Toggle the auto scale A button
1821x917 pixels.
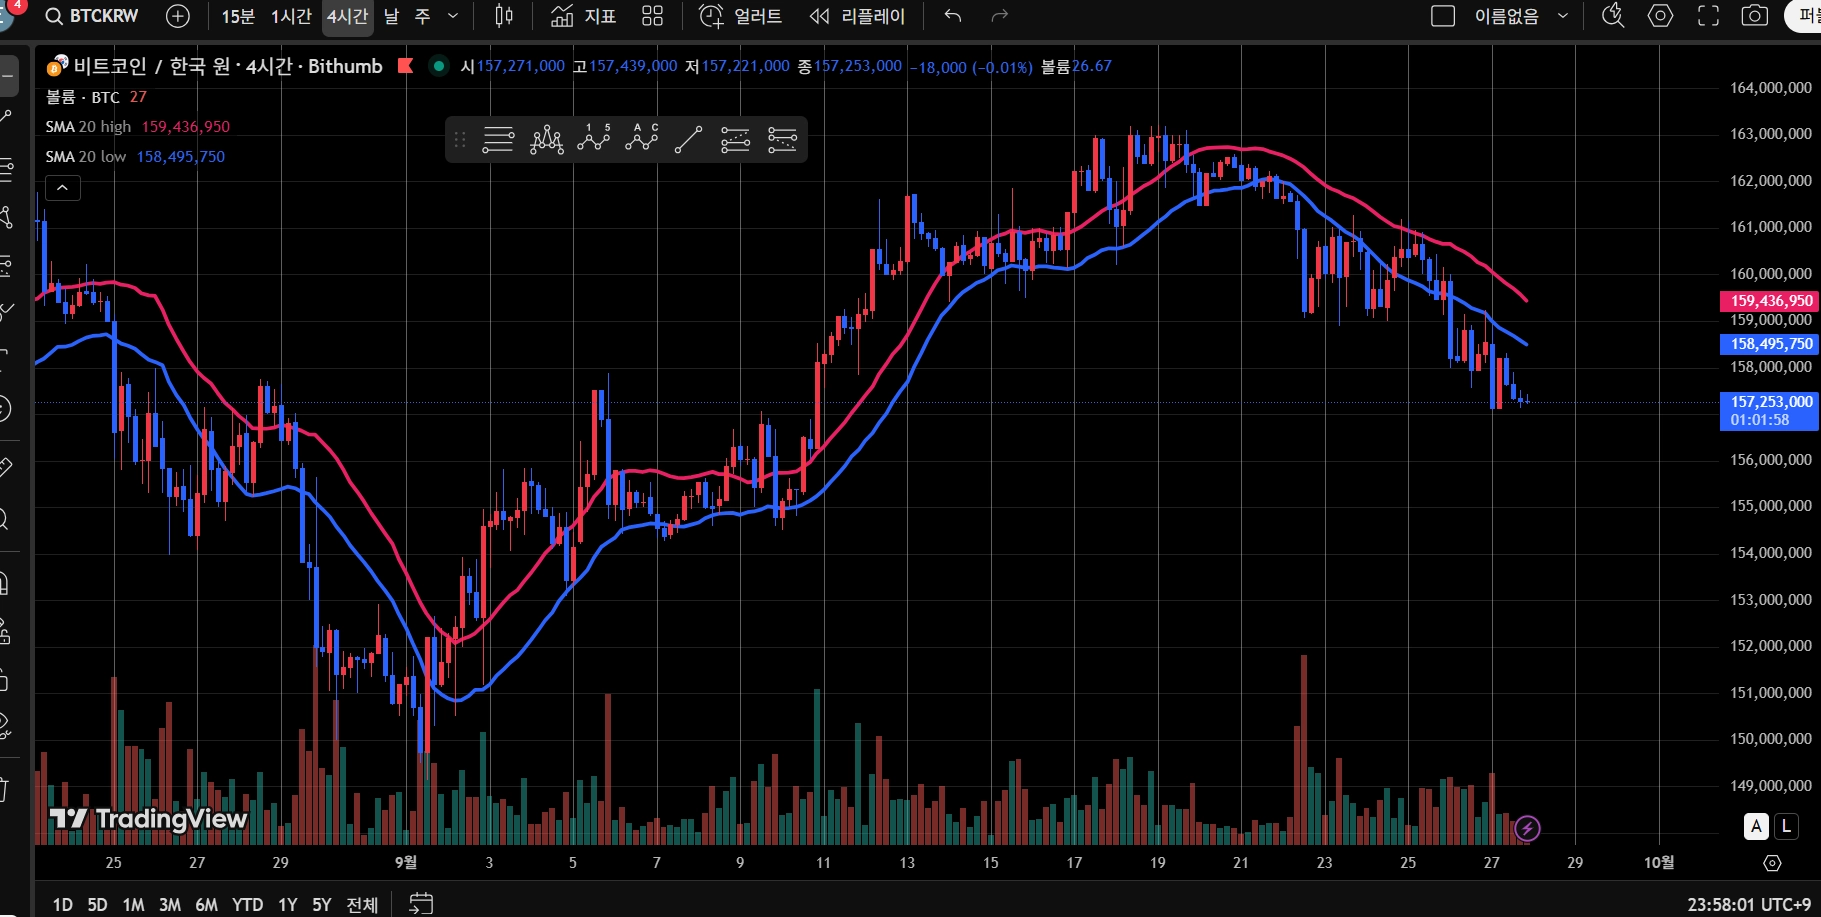point(1756,826)
